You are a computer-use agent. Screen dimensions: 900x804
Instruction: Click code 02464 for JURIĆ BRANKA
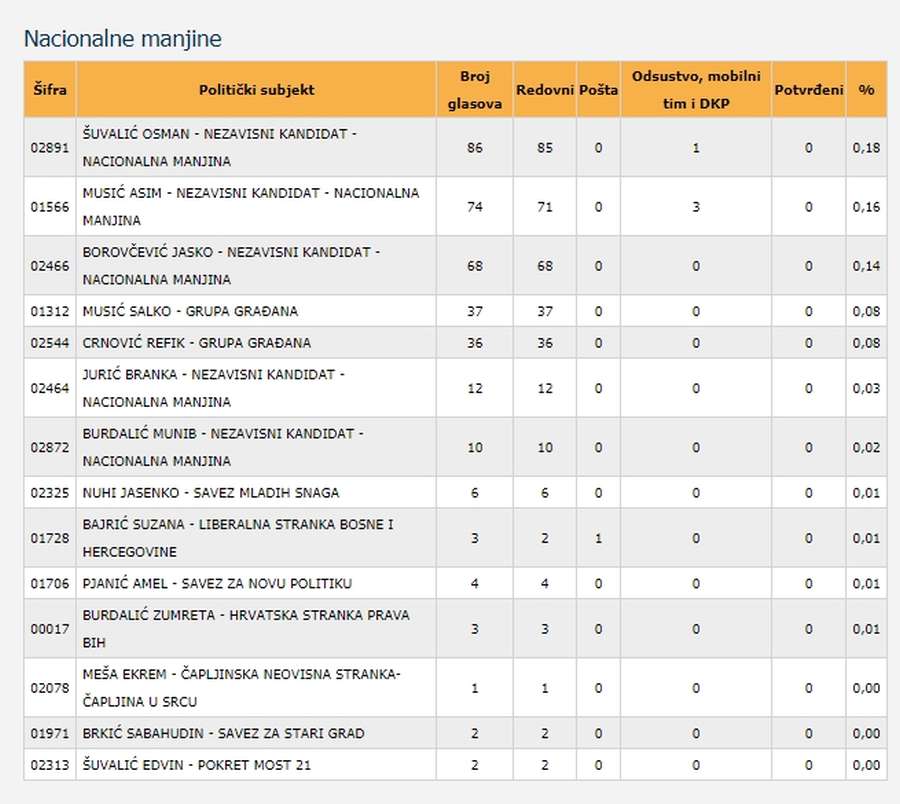coord(49,388)
